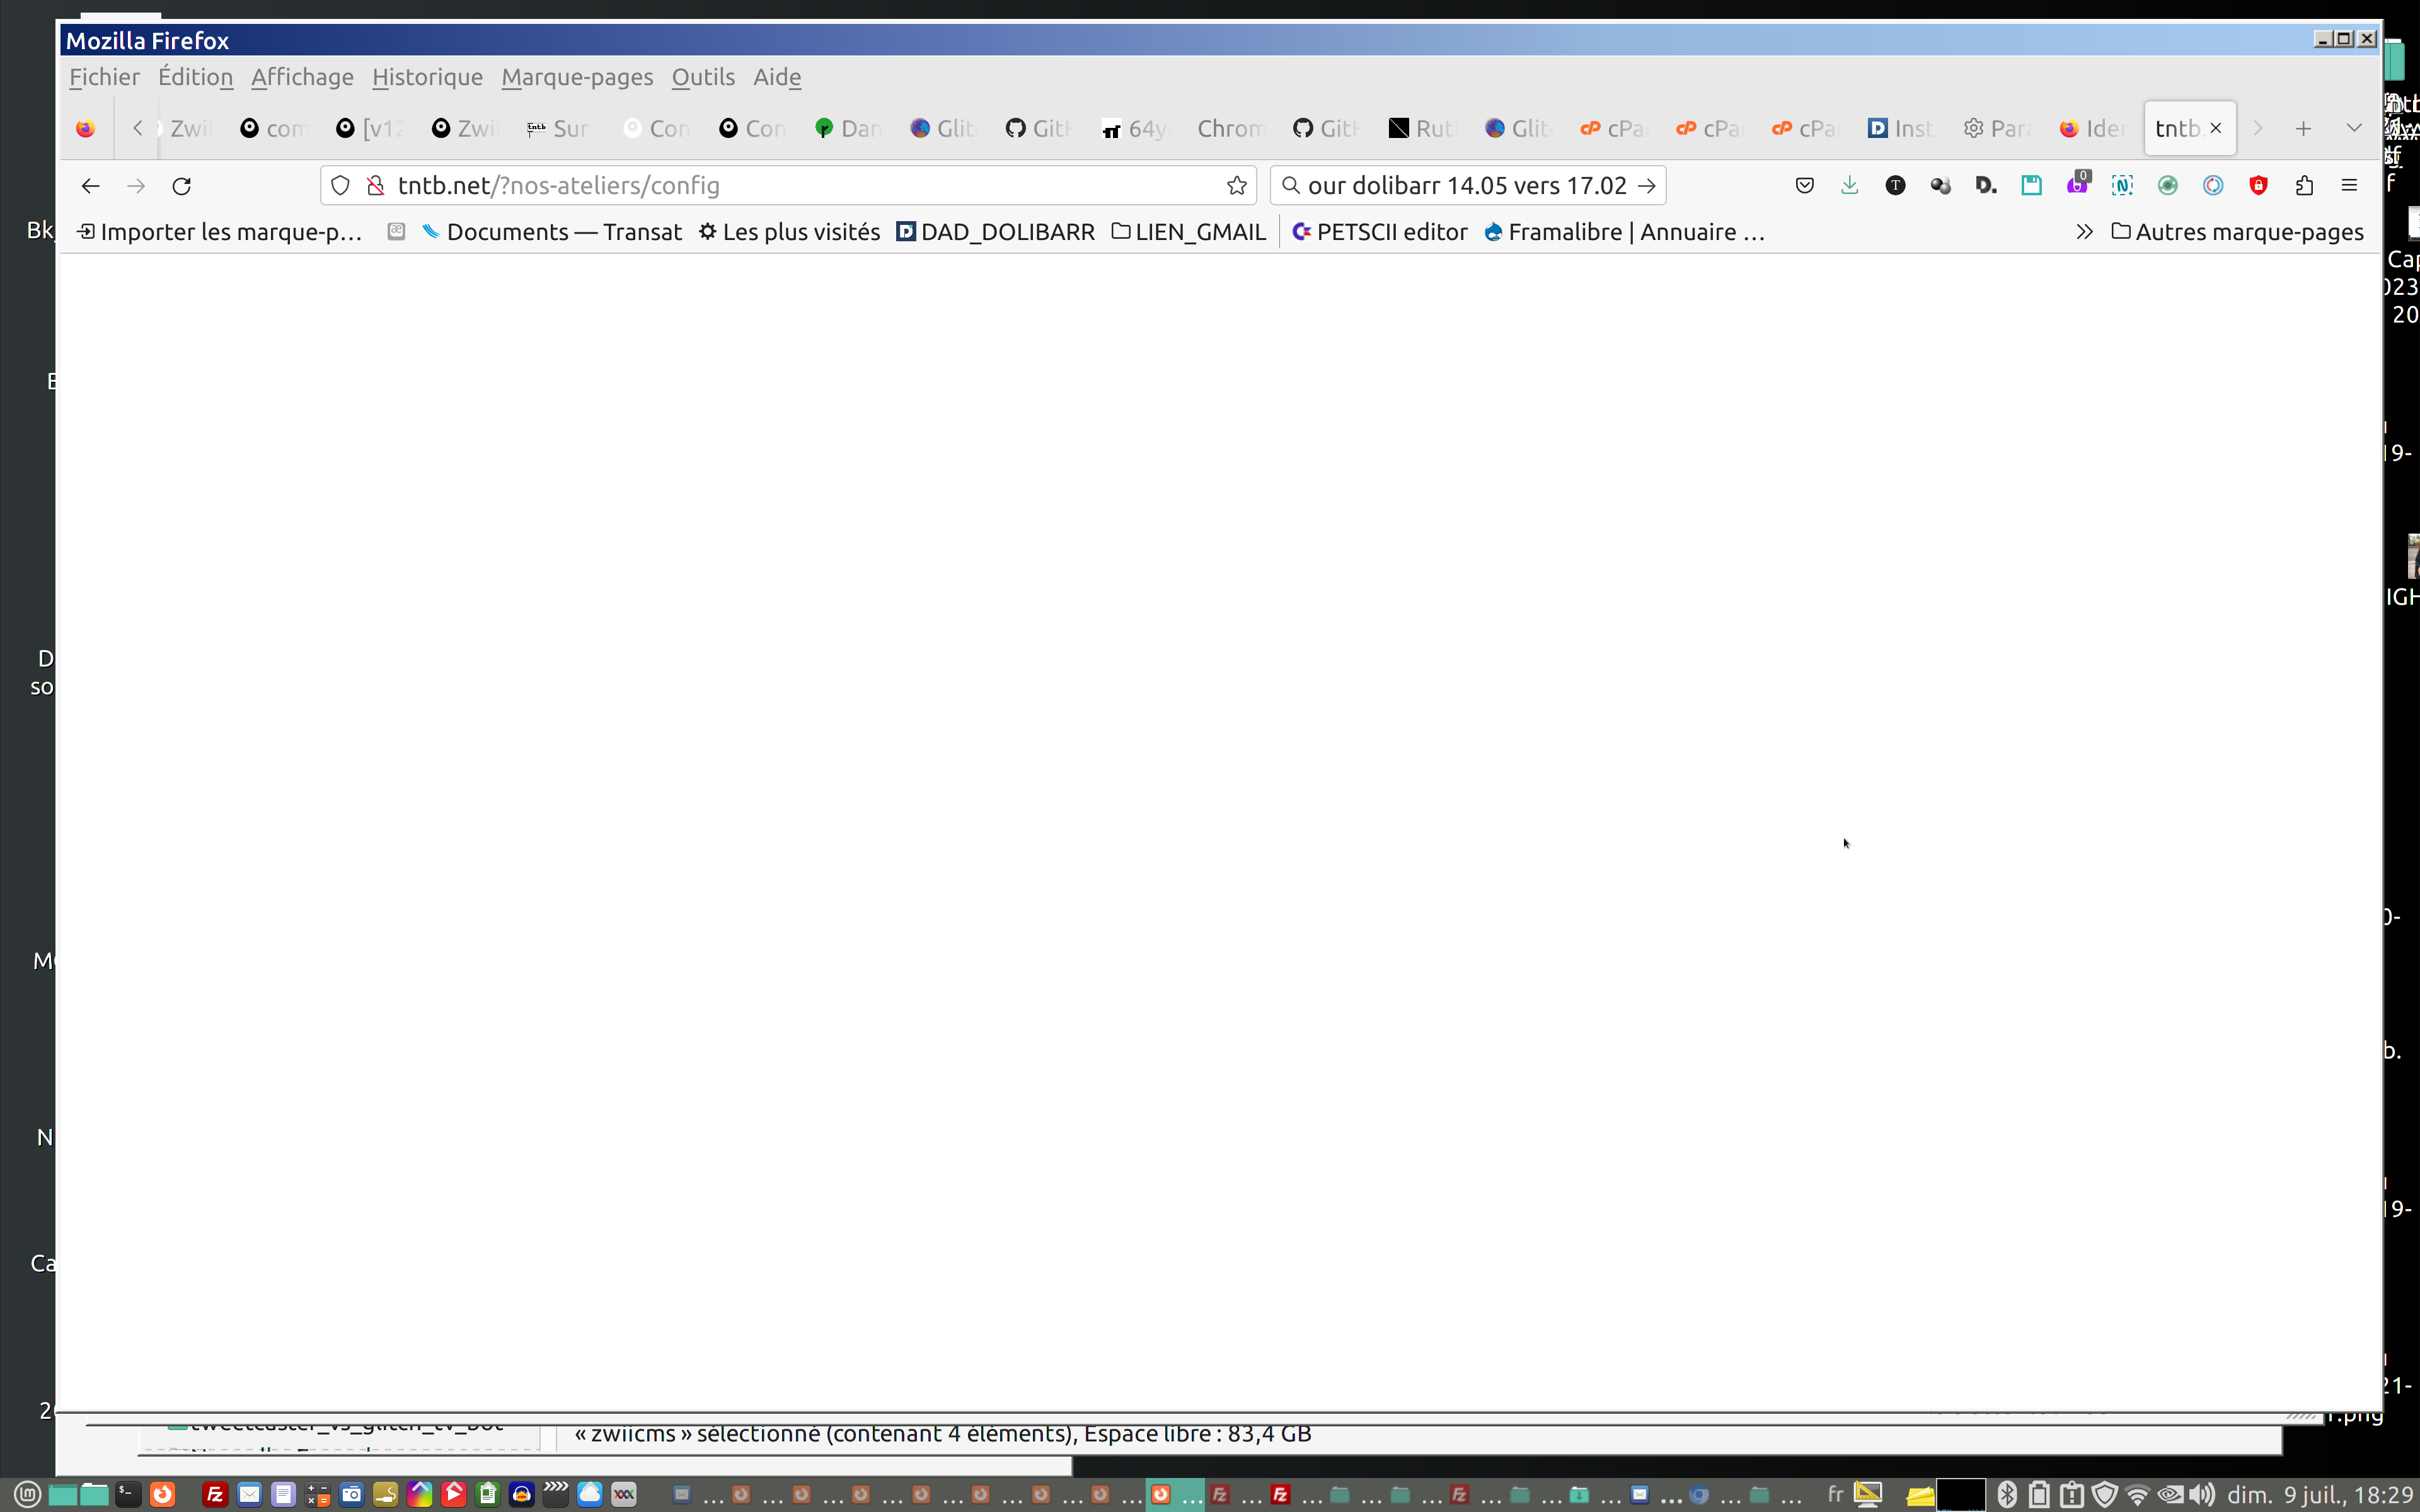Open the extensions puzzle icon

[x=2304, y=186]
